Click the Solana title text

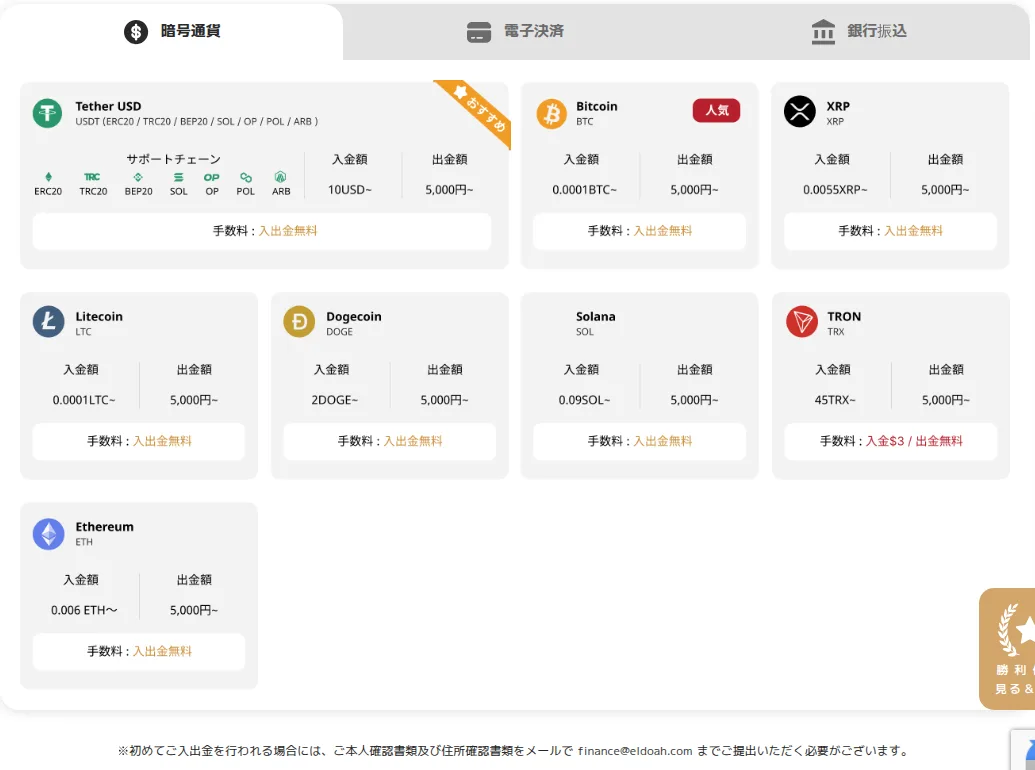(x=595, y=317)
